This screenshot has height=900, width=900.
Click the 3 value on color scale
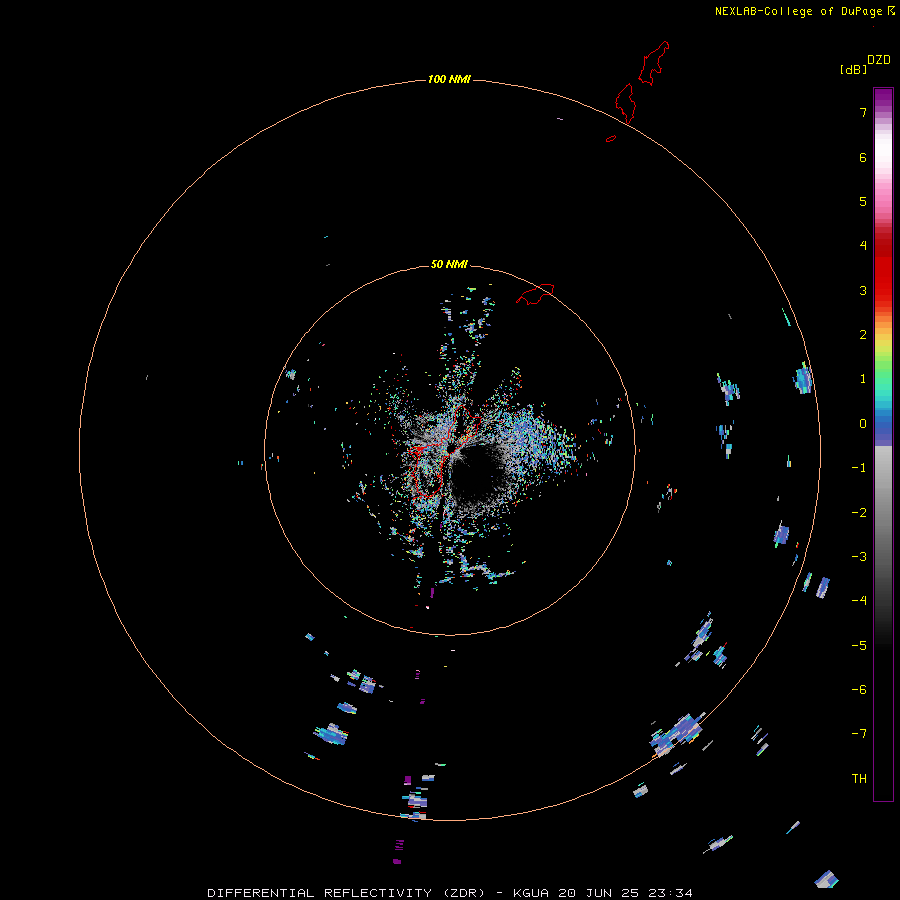(863, 290)
